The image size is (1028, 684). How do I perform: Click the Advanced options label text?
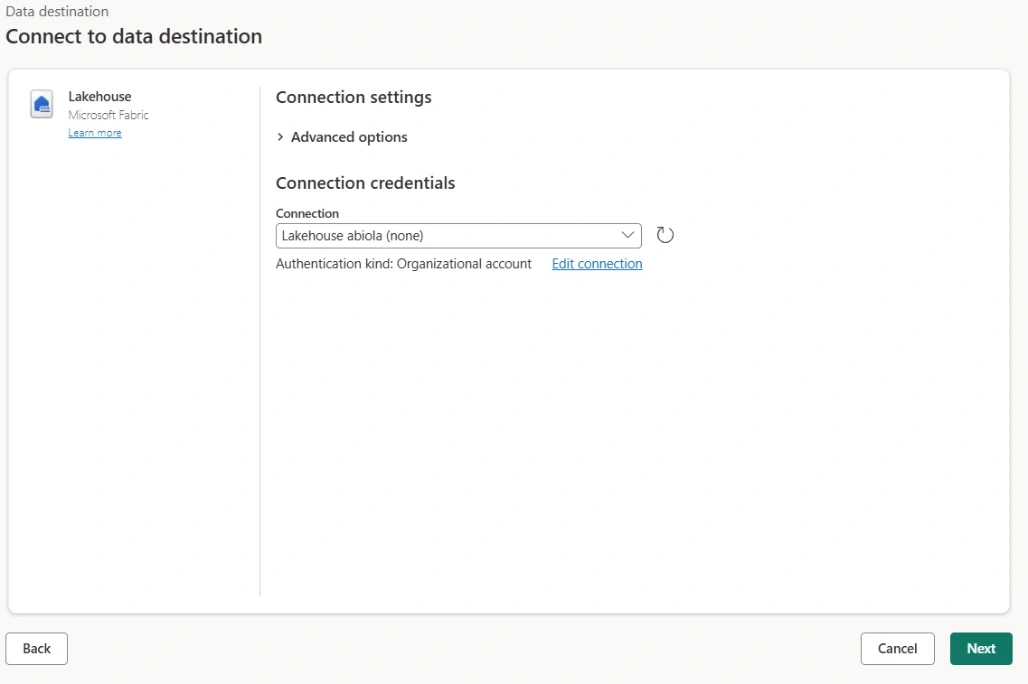click(349, 136)
